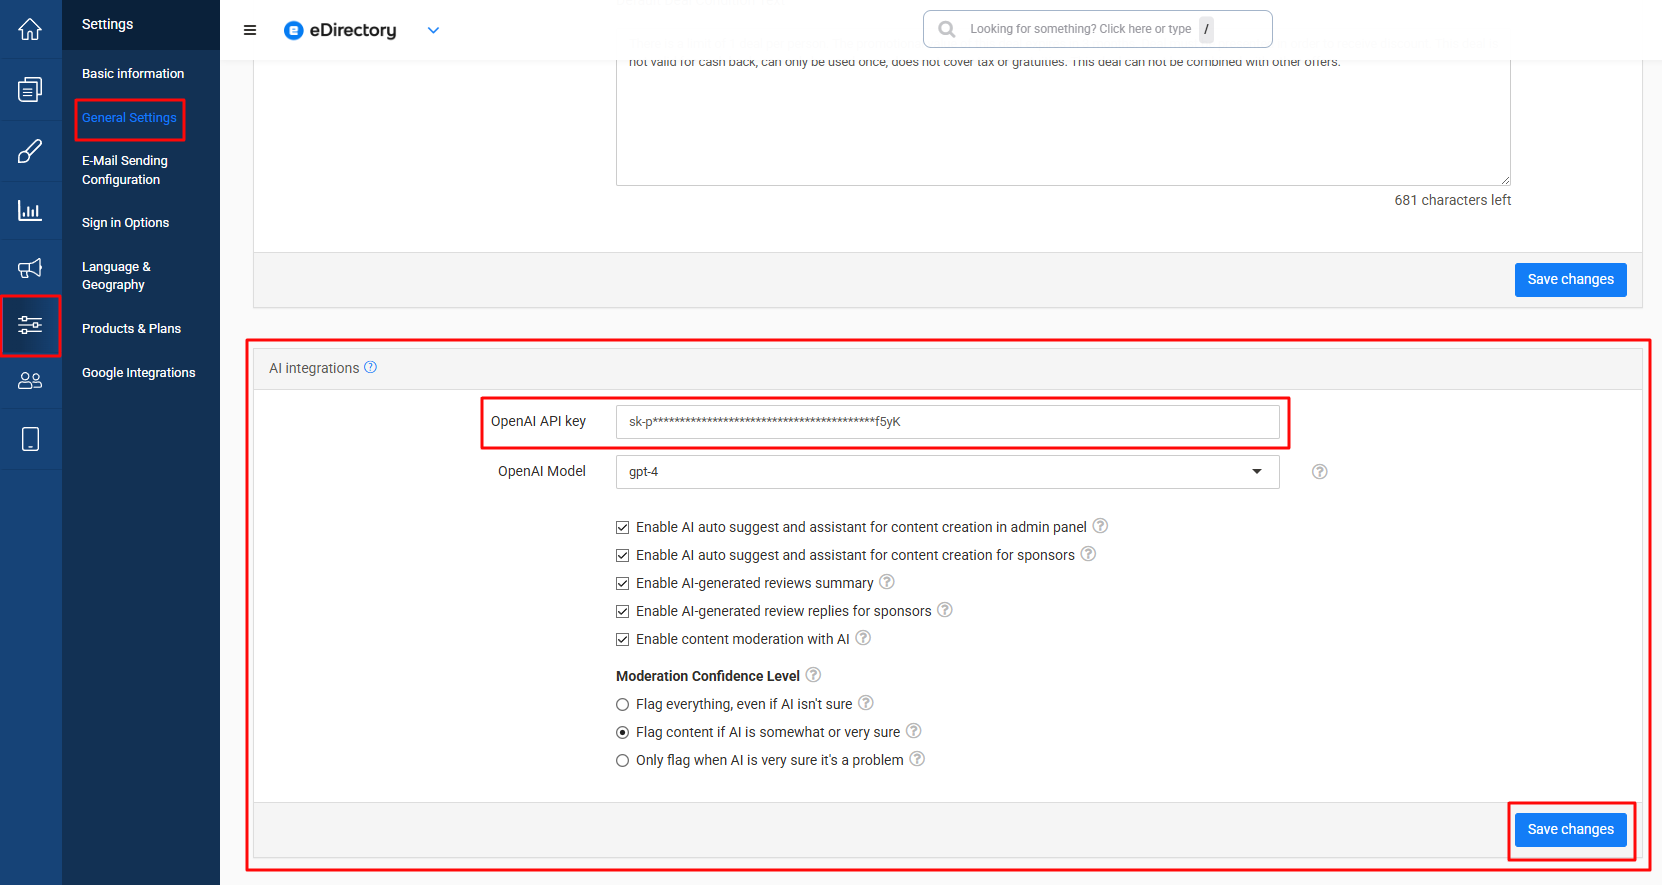Expand the chevron next to eDirectory

[x=433, y=30]
